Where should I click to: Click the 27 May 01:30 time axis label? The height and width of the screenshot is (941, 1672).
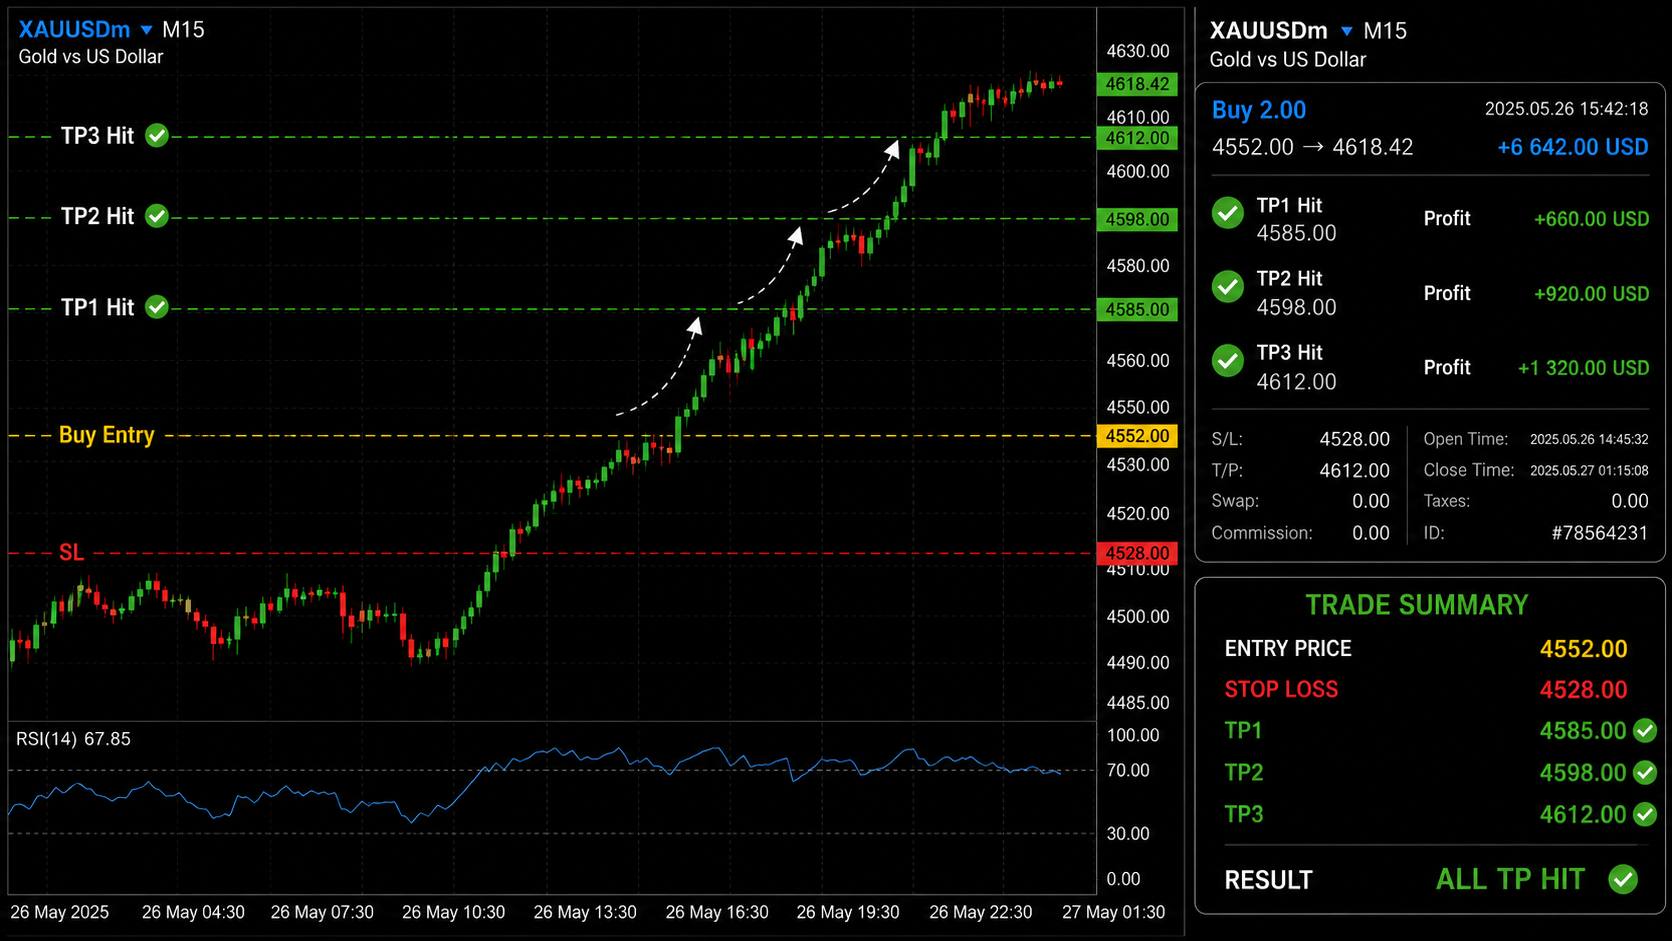click(1114, 912)
